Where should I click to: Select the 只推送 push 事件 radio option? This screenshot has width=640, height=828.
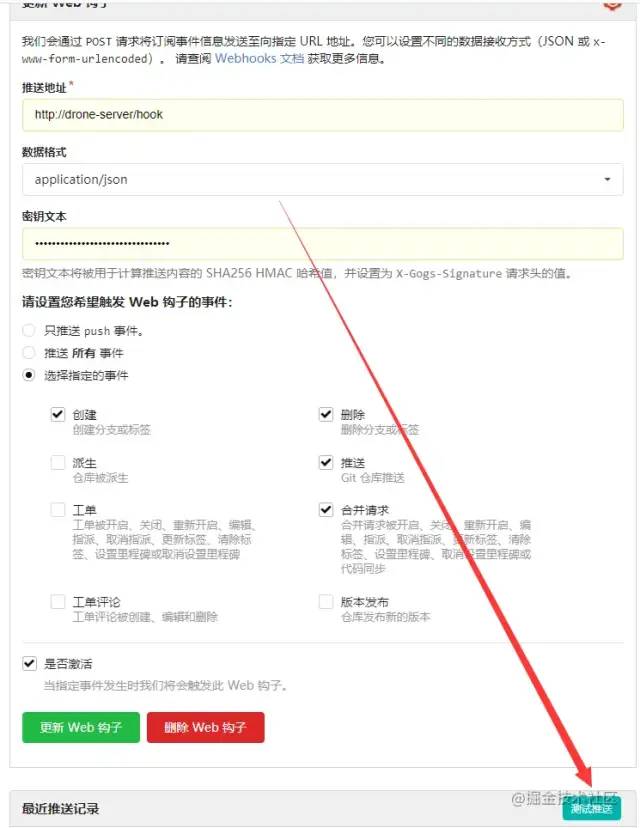[x=29, y=331]
